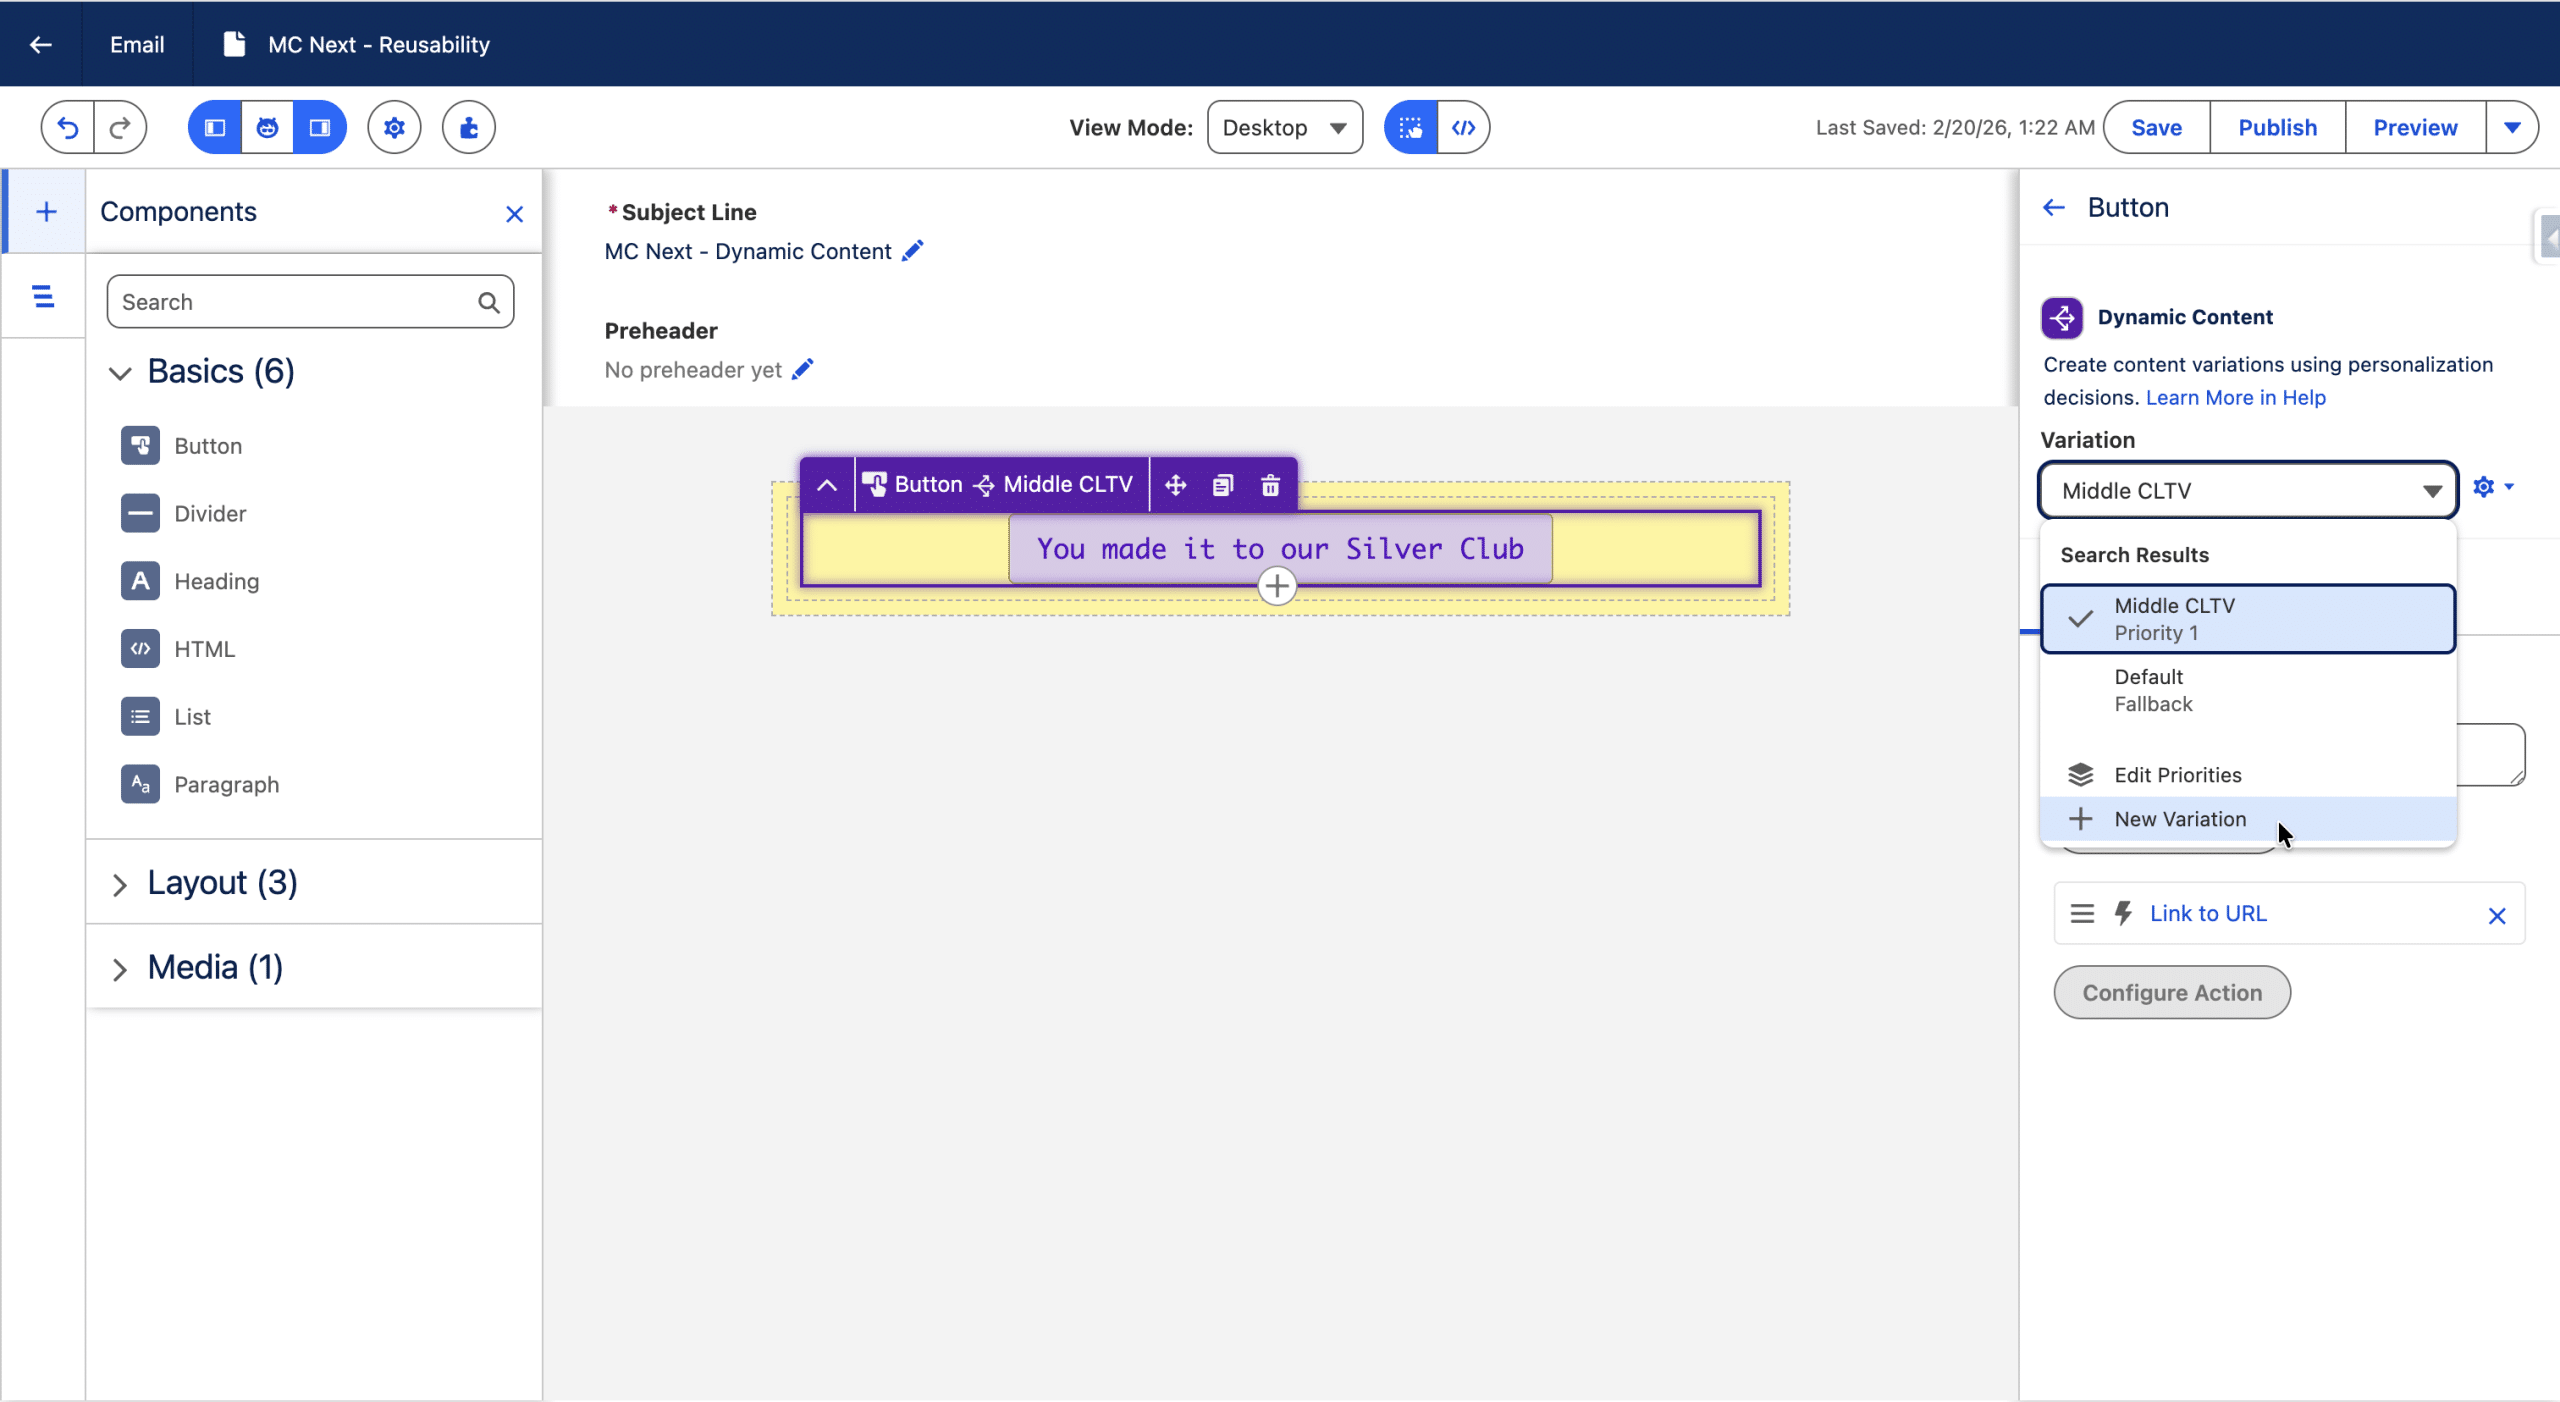This screenshot has height=1402, width=2560.
Task: Toggle right panel visibility button
Action: [x=320, y=127]
